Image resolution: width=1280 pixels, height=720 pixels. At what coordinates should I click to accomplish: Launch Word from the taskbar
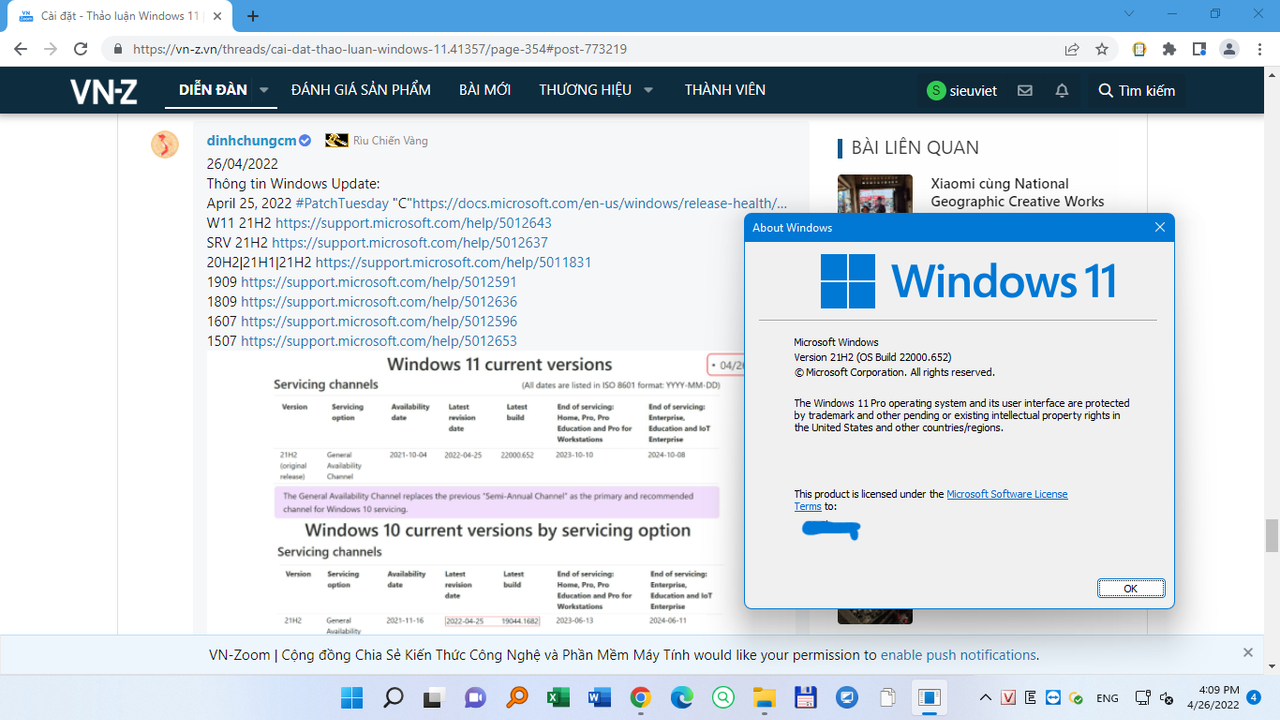point(599,697)
